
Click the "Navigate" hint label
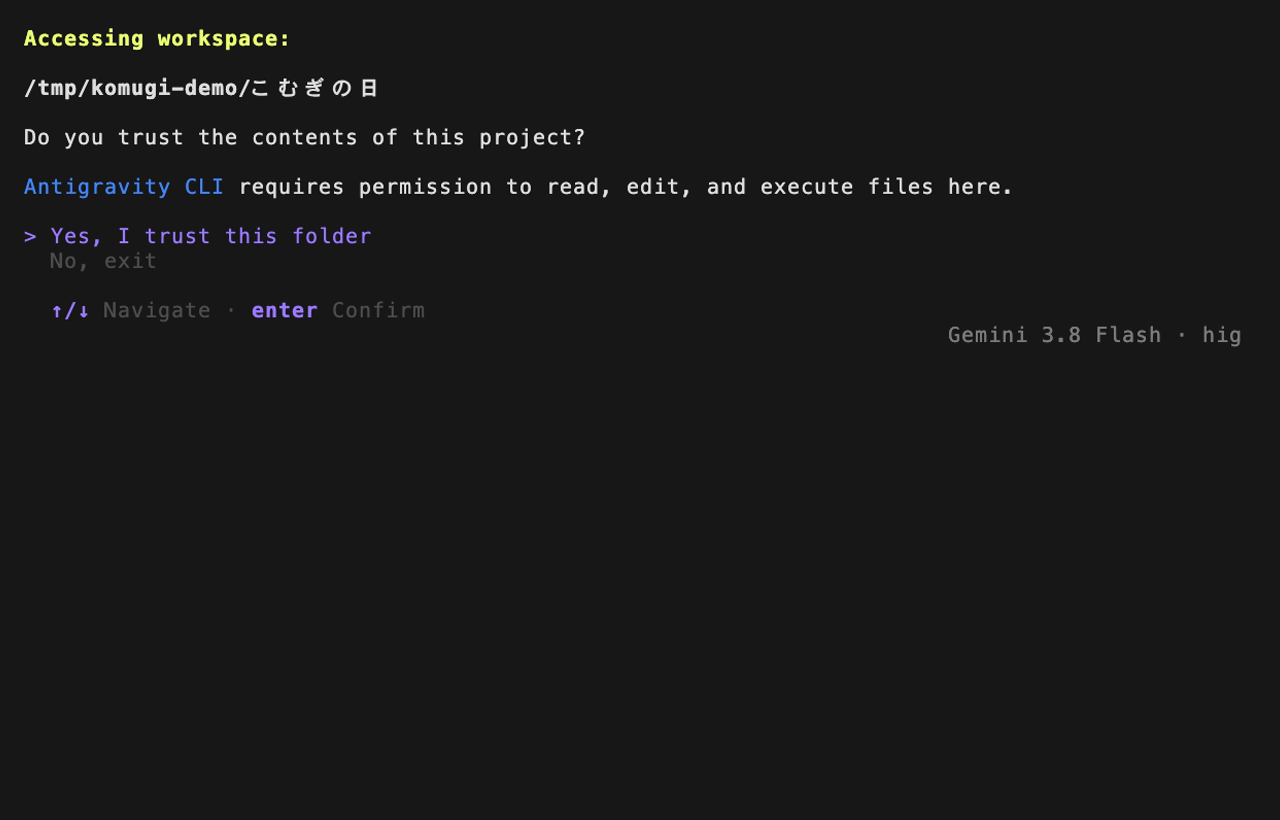coord(157,310)
